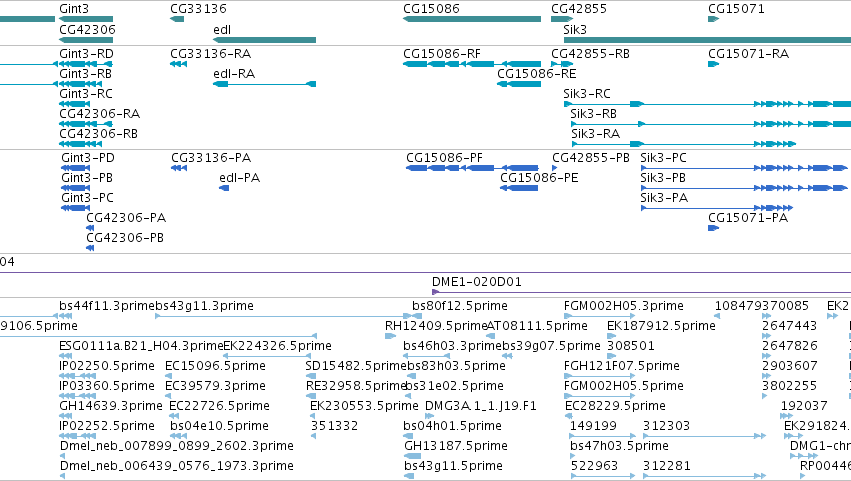
Task: Select transcript Sik3-RB label
Action: (x=593, y=114)
